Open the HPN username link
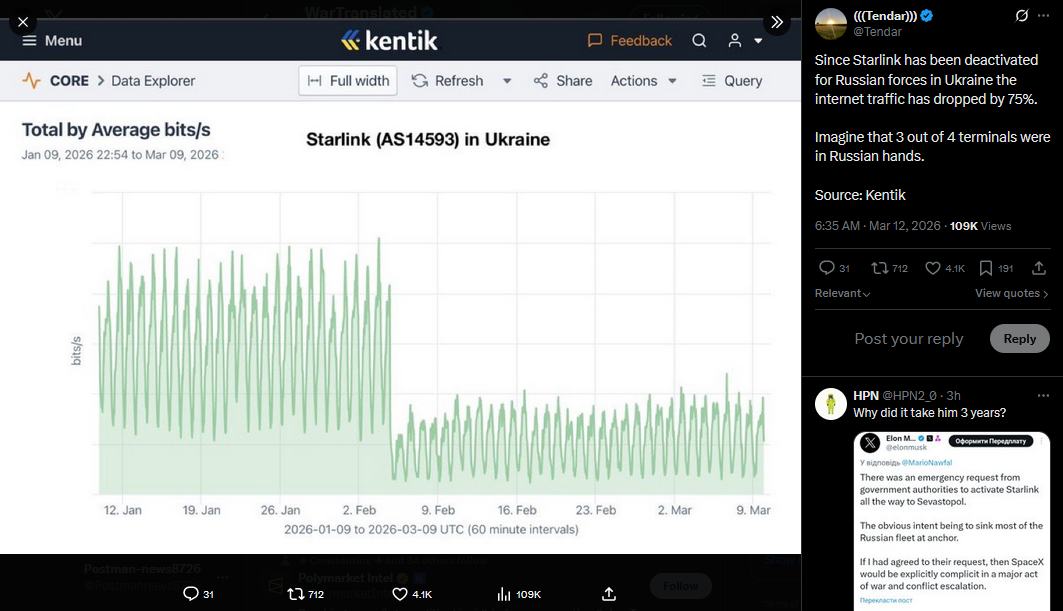 point(866,395)
